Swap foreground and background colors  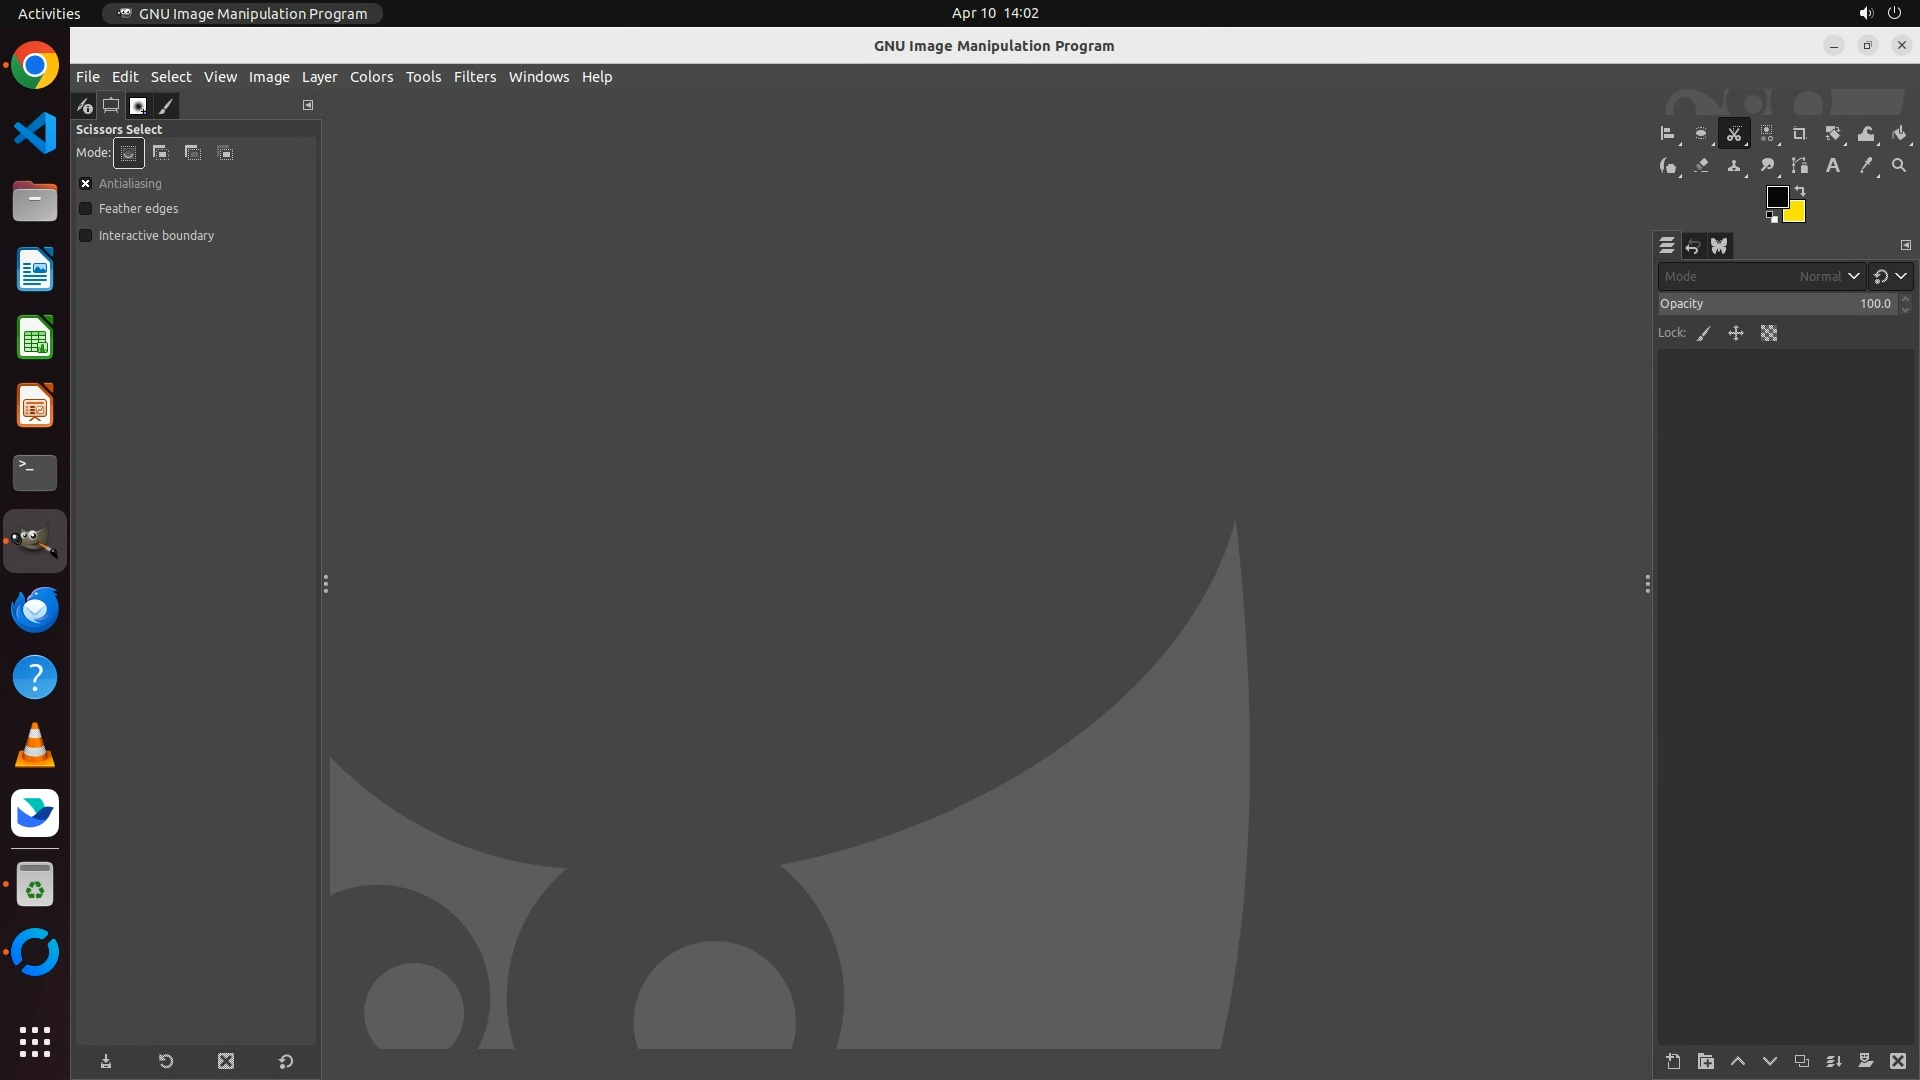pyautogui.click(x=1800, y=191)
